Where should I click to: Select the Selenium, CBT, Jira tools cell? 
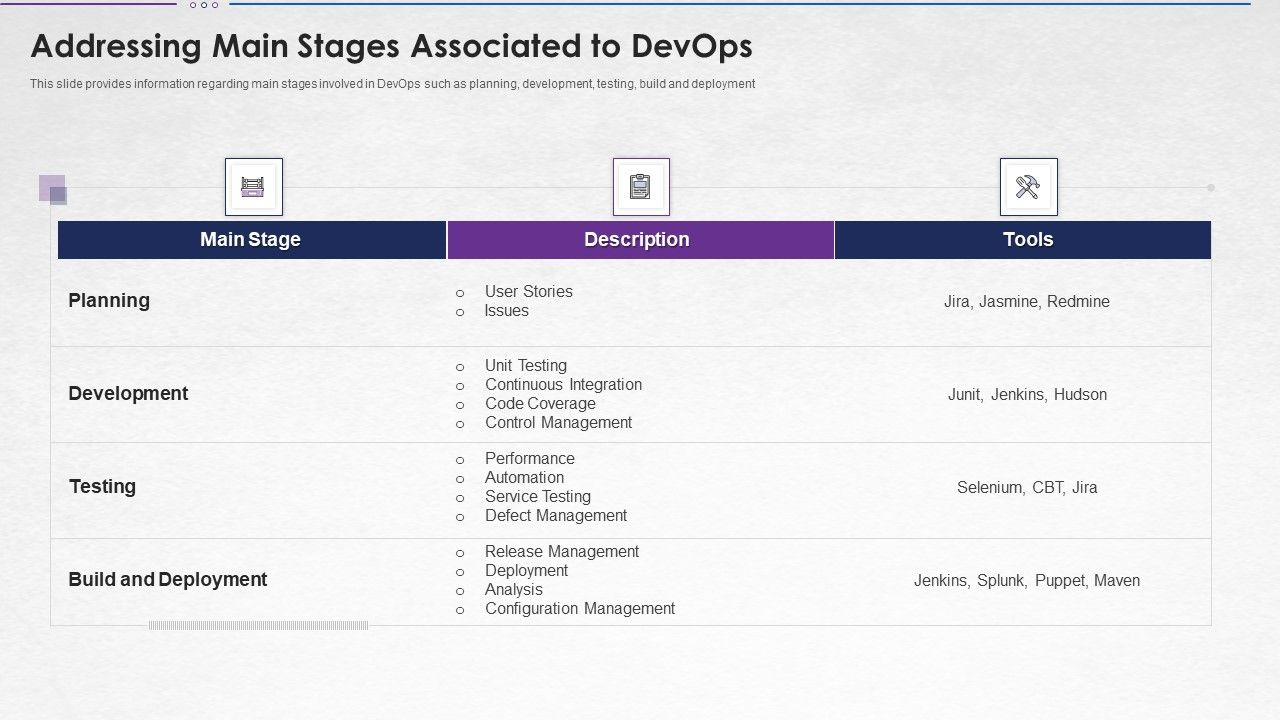(x=1027, y=488)
